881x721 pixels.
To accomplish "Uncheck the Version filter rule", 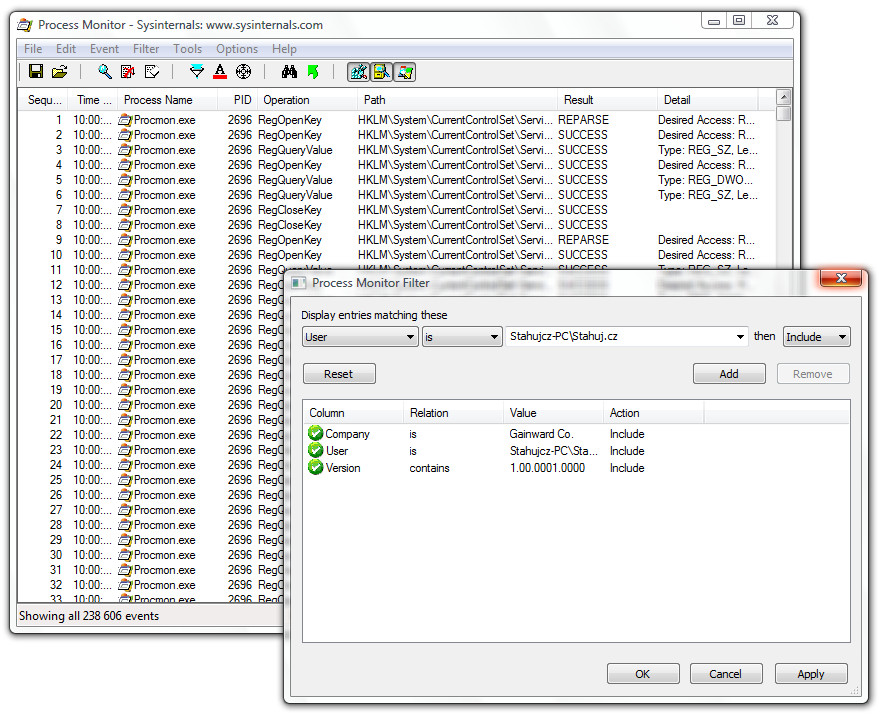I will (x=315, y=467).
